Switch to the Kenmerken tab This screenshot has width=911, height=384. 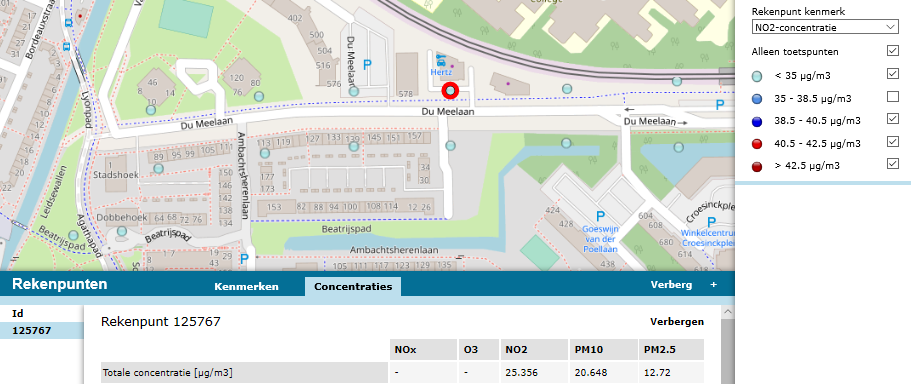(x=246, y=286)
